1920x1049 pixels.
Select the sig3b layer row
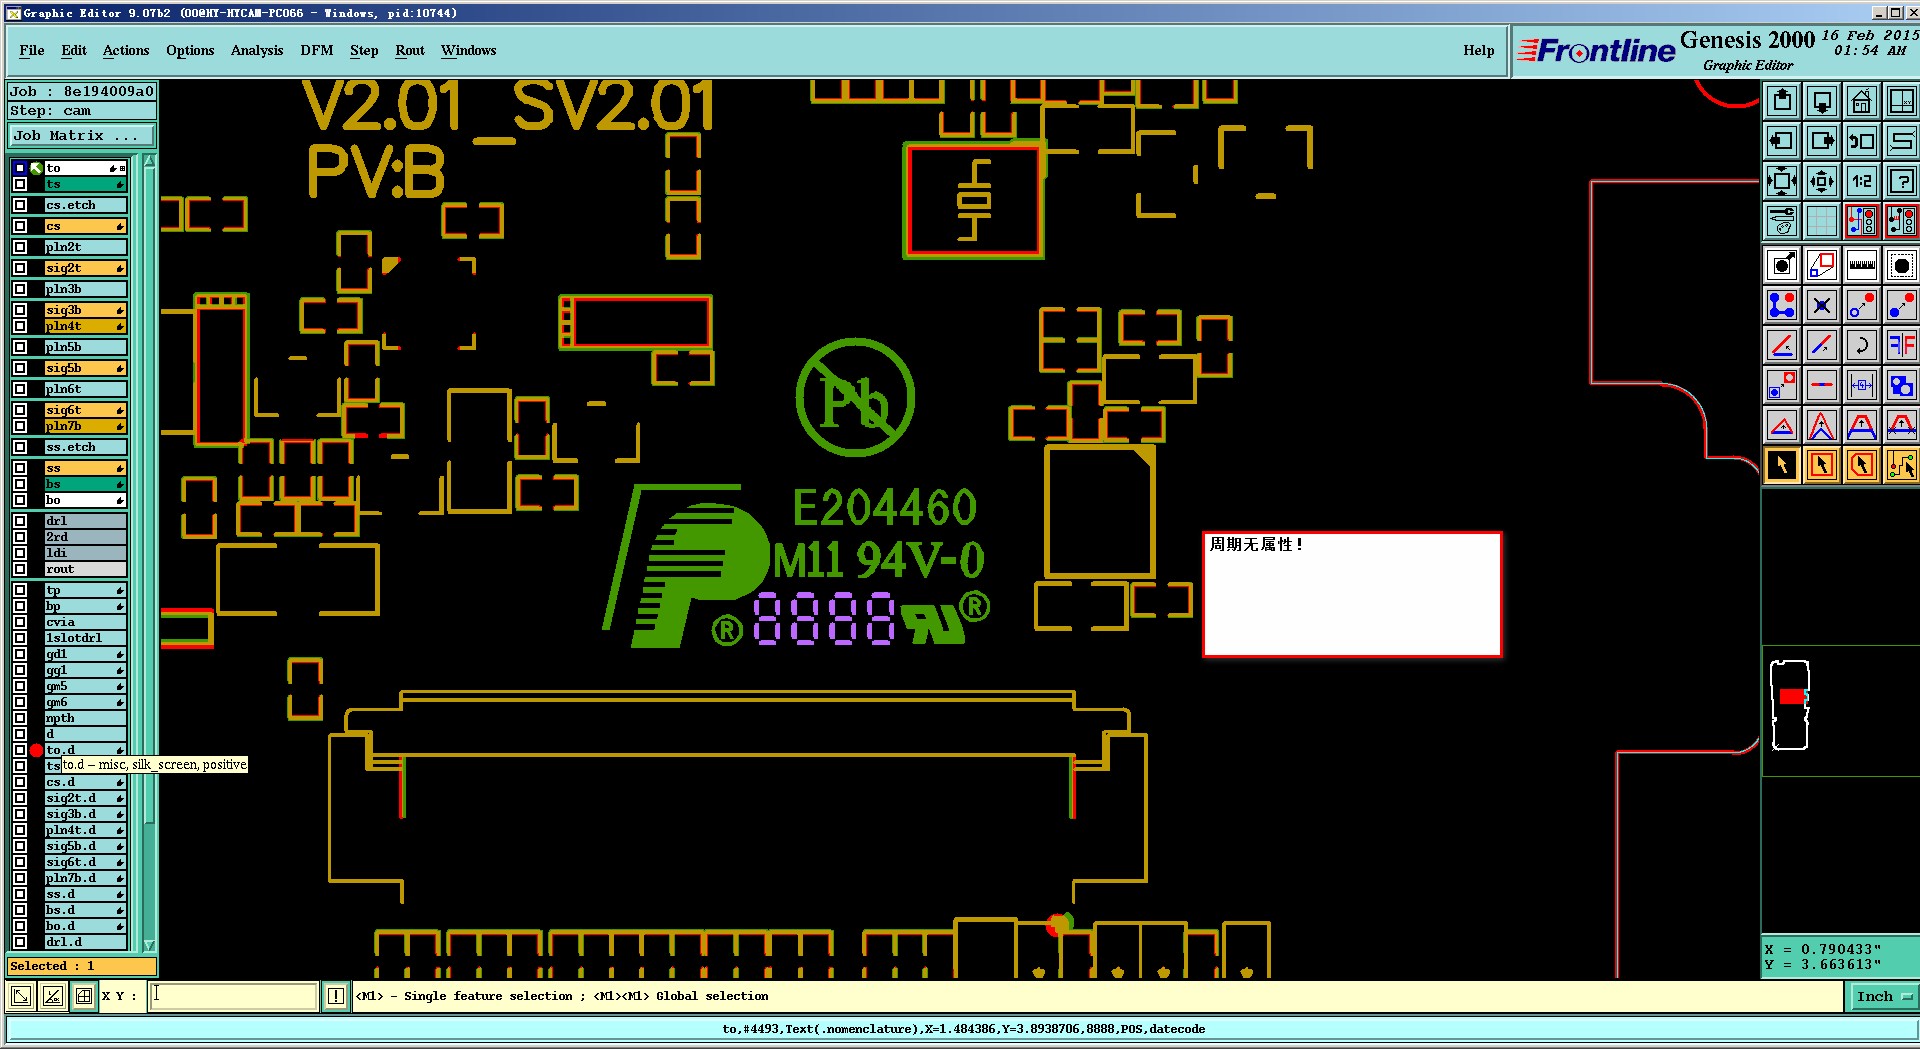coord(85,310)
